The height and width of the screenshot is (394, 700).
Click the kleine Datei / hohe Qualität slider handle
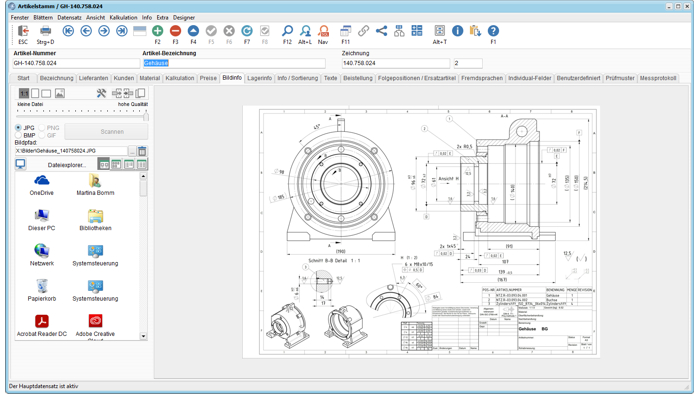[x=146, y=117]
